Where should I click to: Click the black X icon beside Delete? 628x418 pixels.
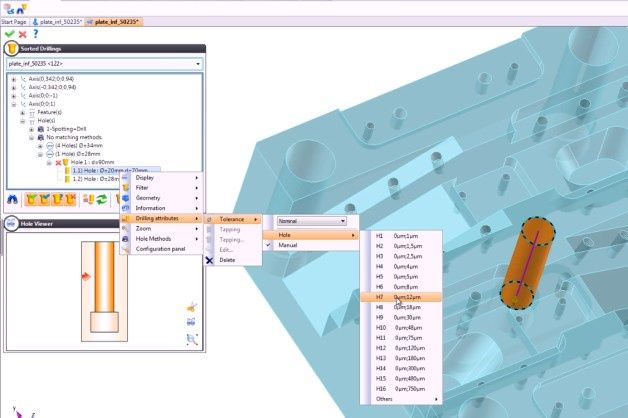209,260
